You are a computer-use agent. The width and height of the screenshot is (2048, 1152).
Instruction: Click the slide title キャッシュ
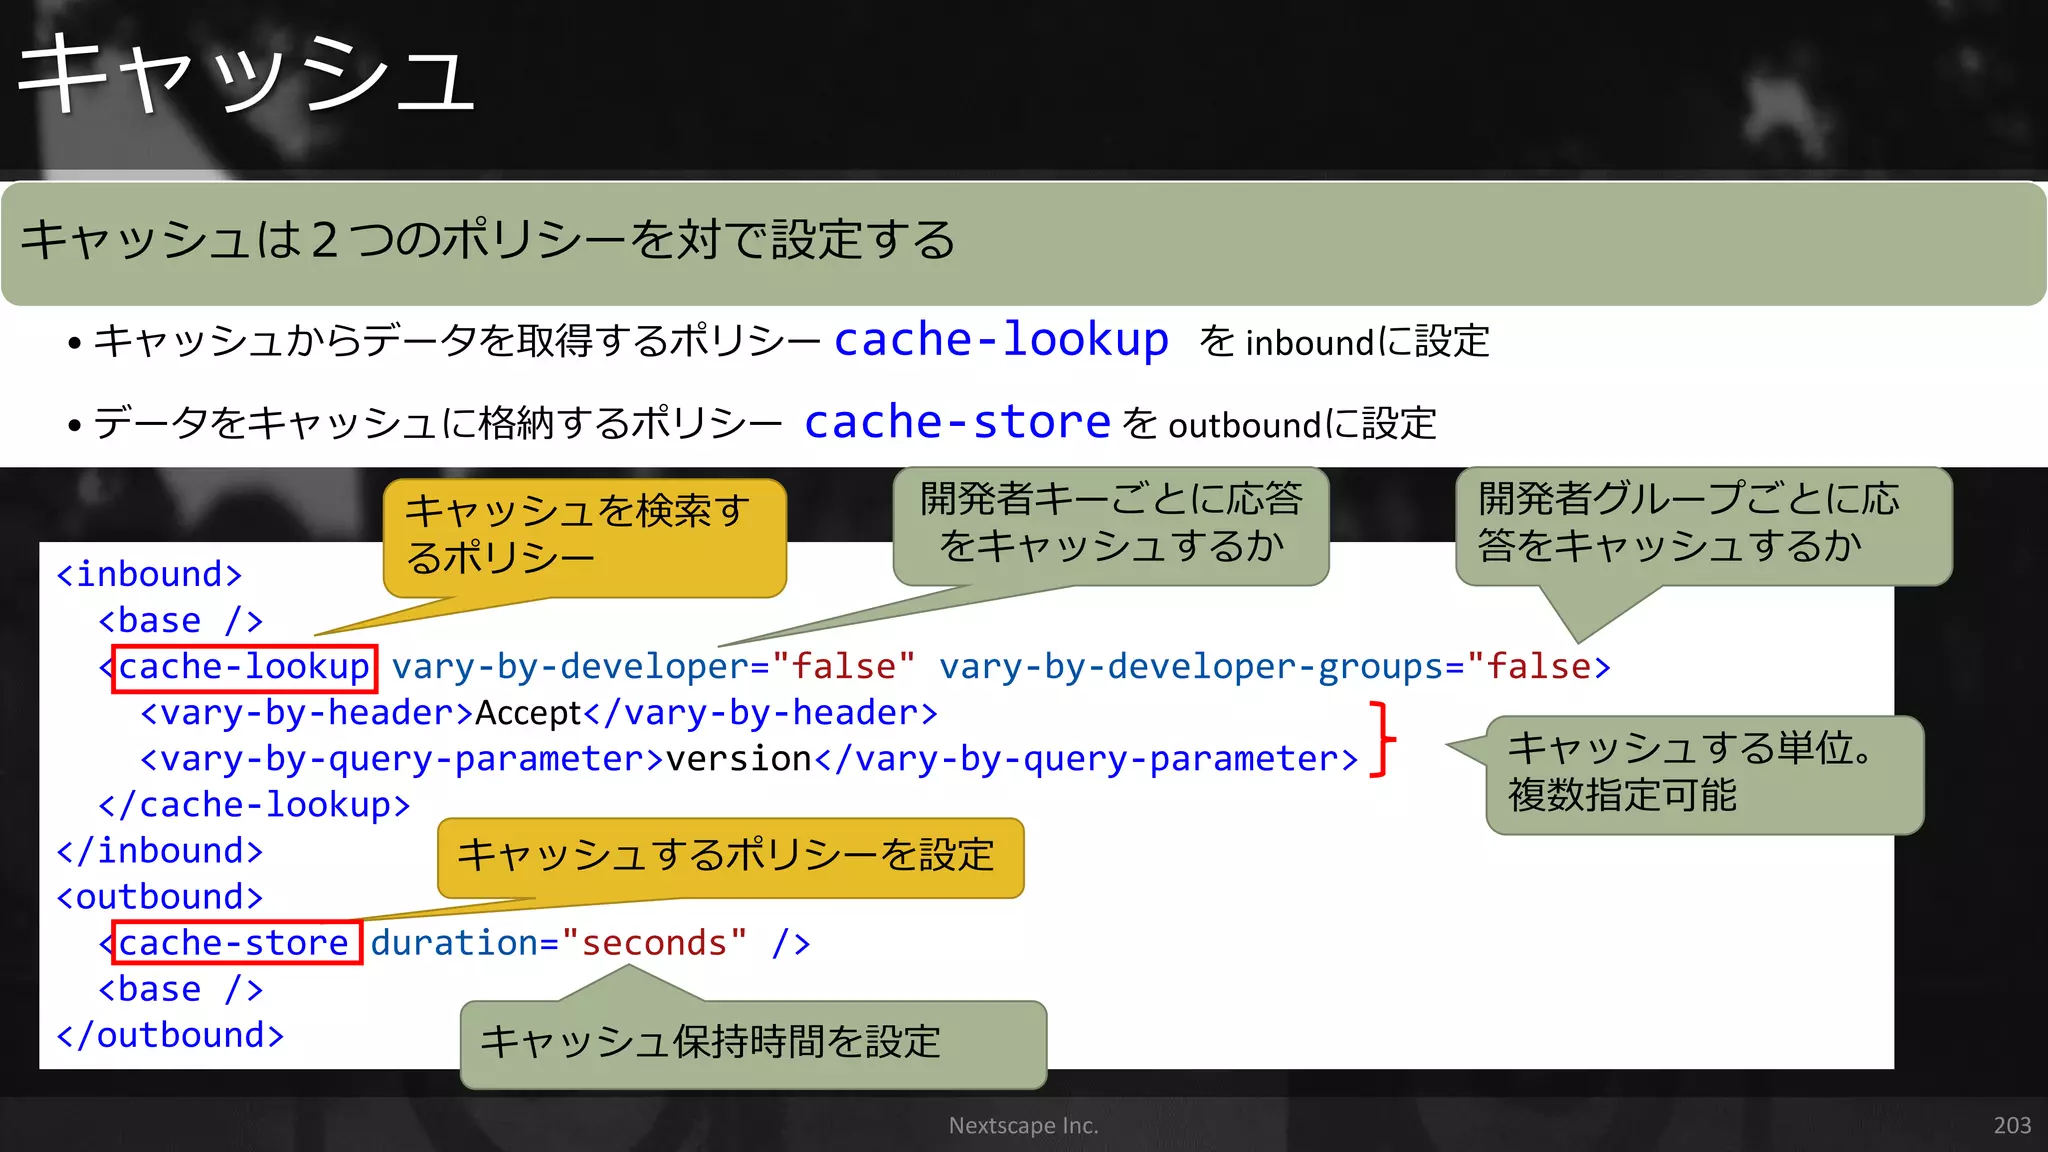[246, 74]
